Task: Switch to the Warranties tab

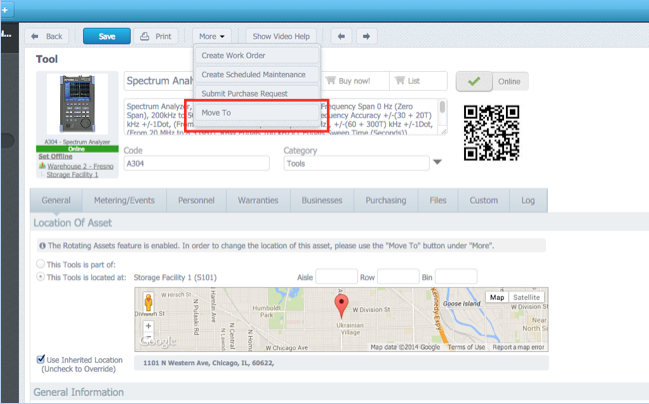Action: click(258, 200)
